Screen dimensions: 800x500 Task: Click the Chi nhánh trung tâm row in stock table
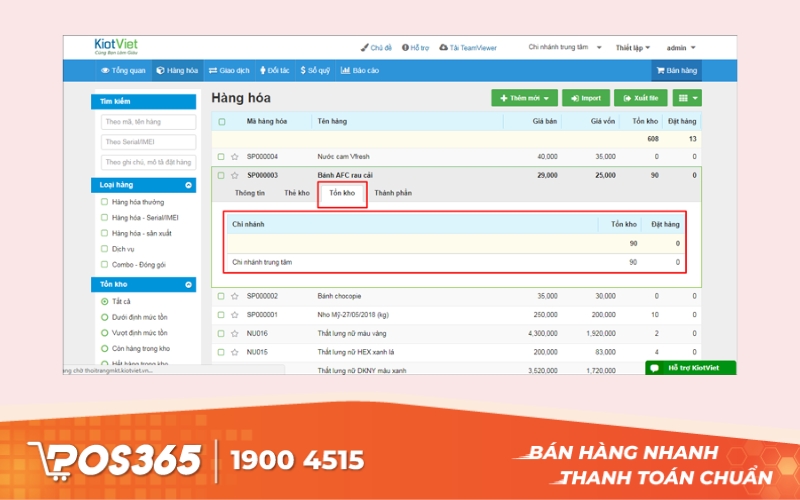click(x=456, y=262)
